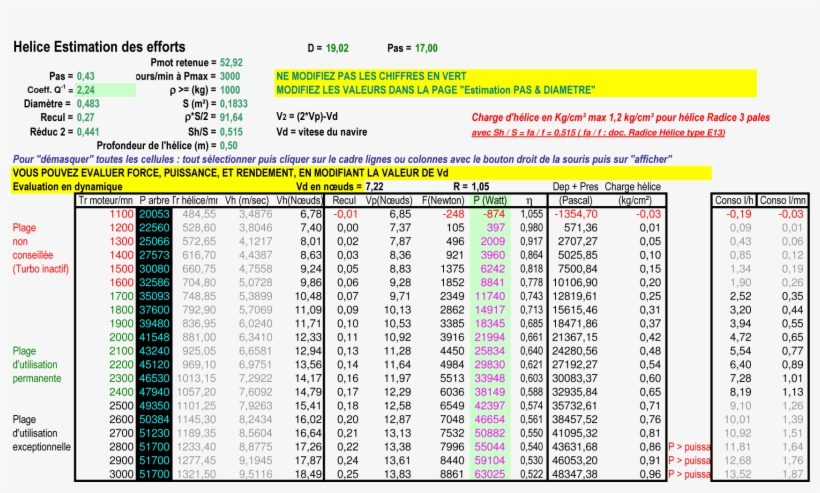This screenshot has height=493, width=820.
Task: Click the Pas value 0,43
Action: pyautogui.click(x=86, y=76)
